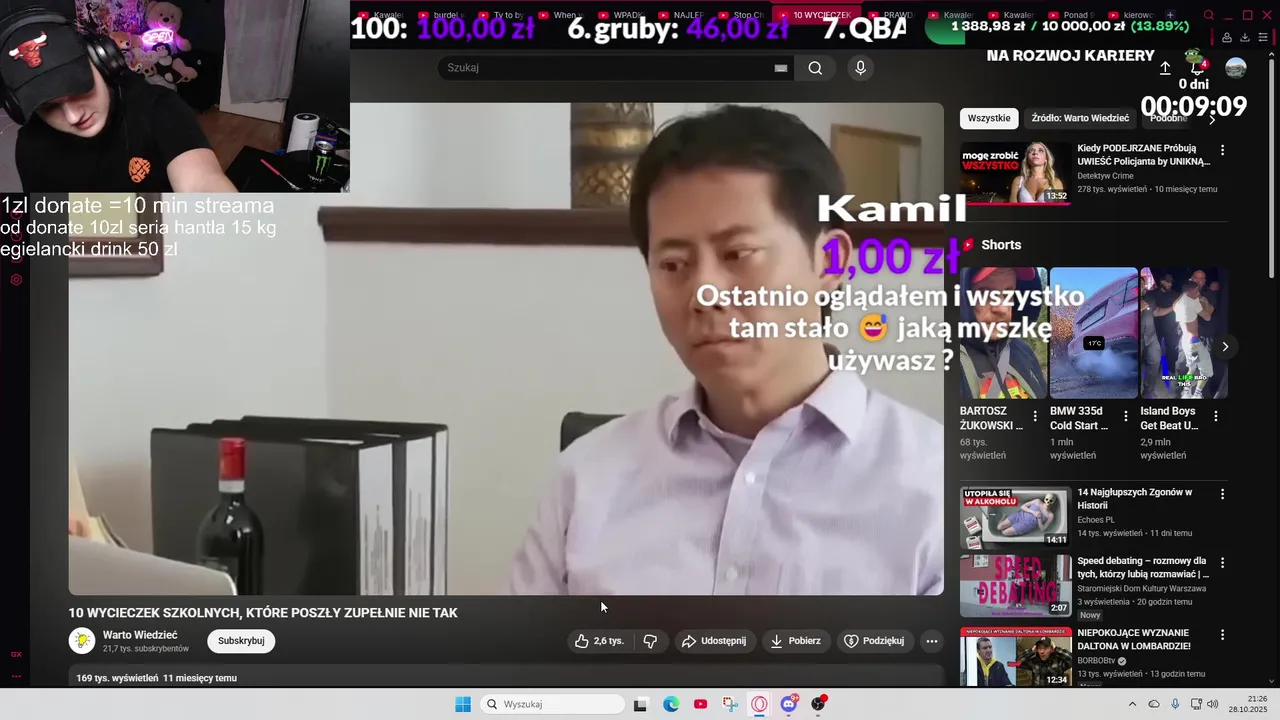Play the BMW 335d Cold Start short

pyautogui.click(x=1094, y=333)
